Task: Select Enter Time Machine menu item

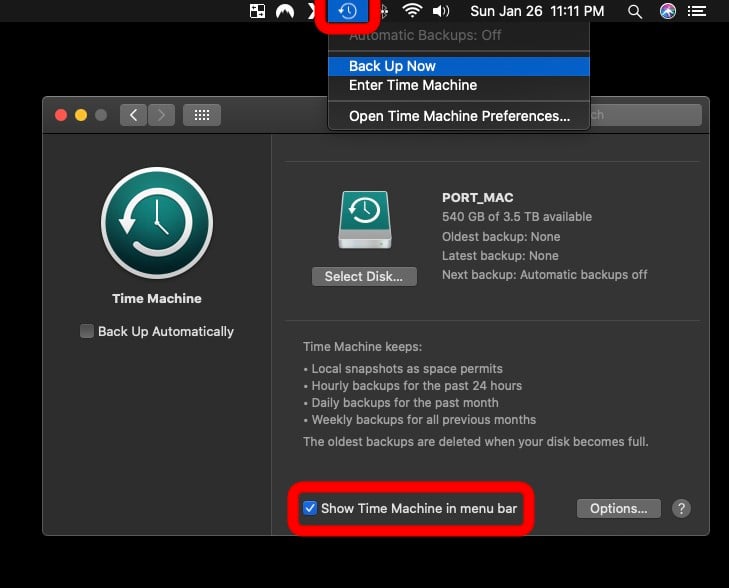Action: point(459,85)
